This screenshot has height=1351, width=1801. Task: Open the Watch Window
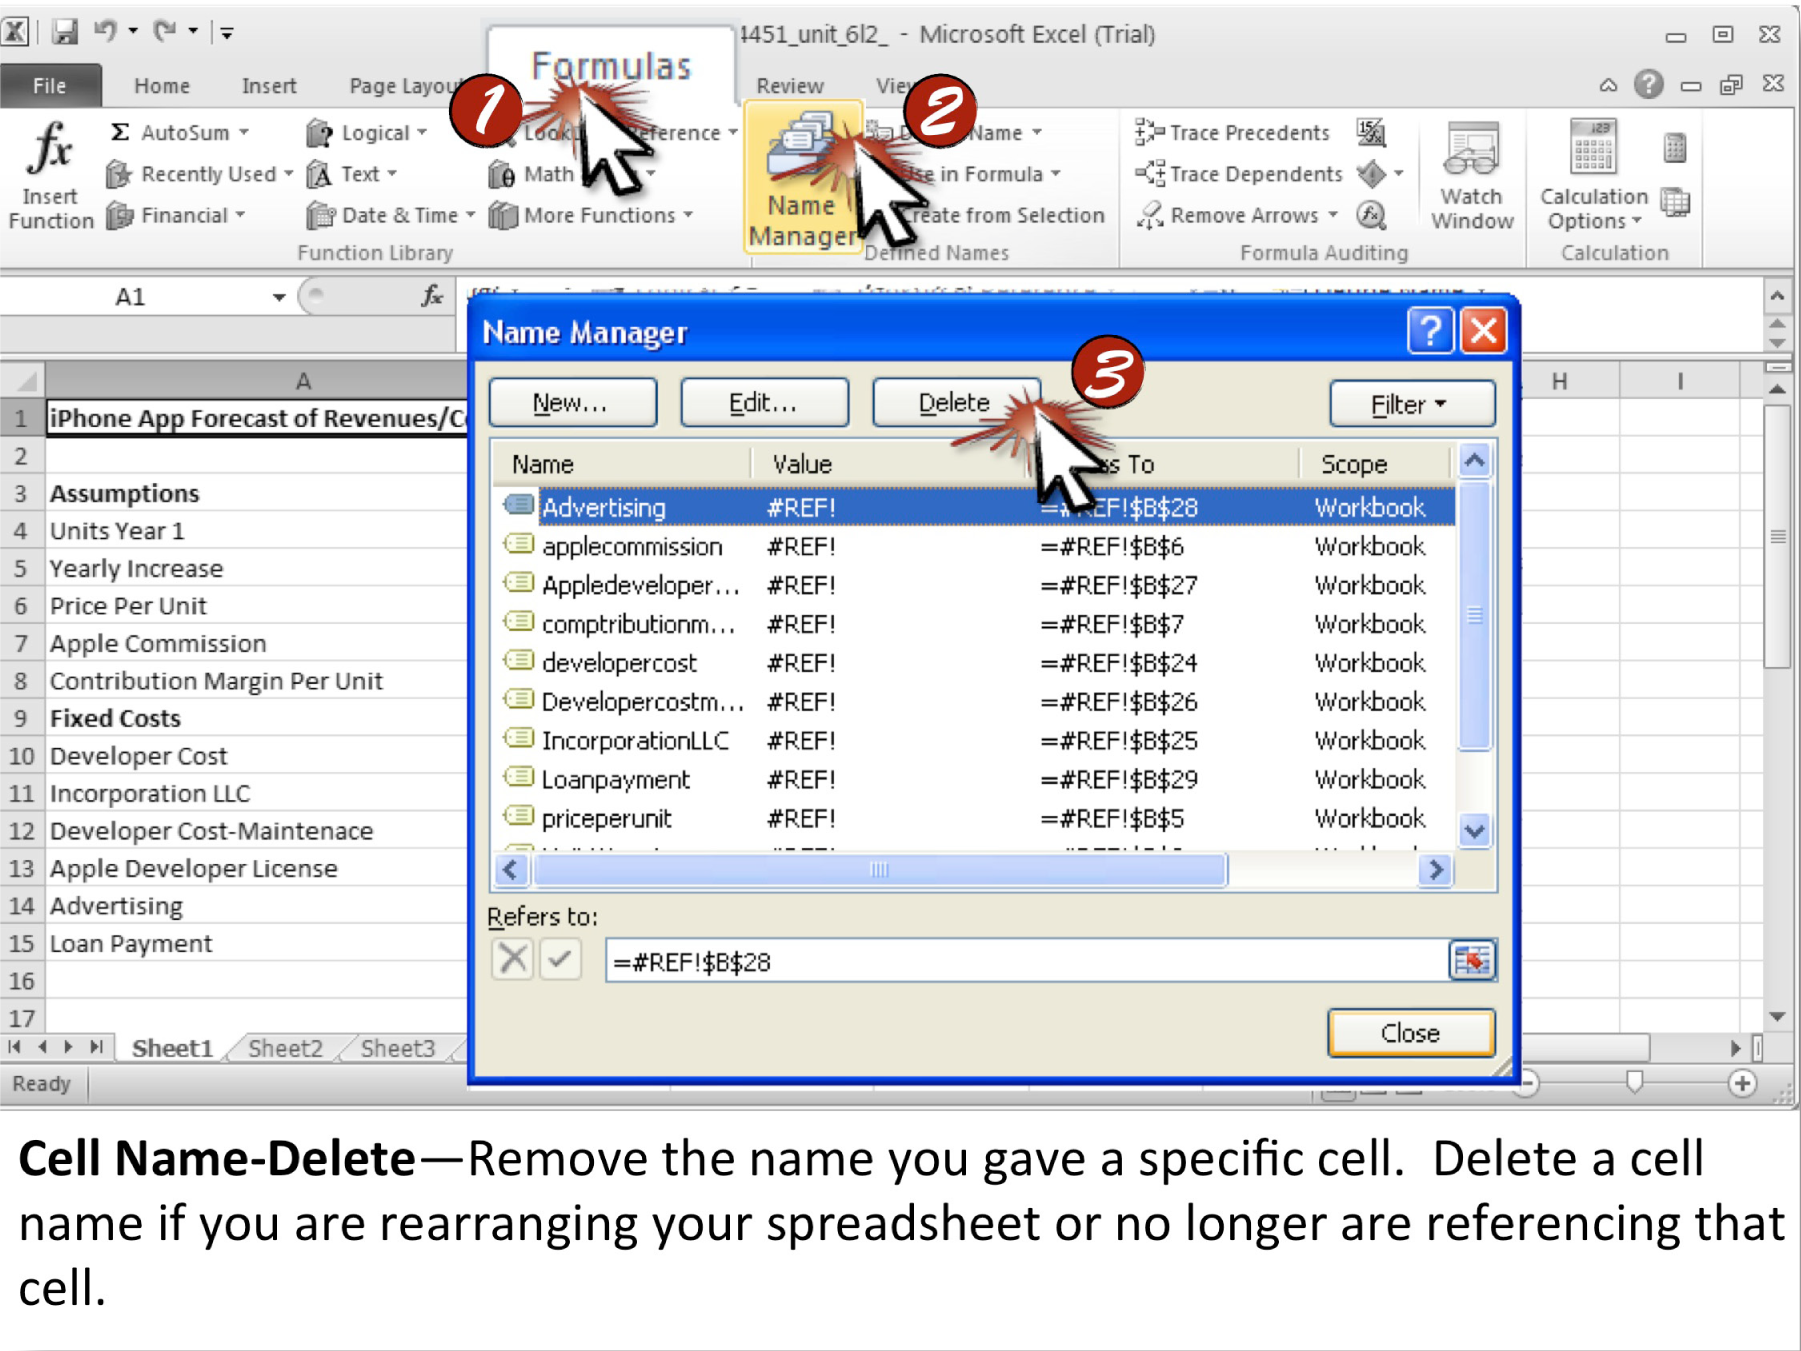click(x=1471, y=176)
